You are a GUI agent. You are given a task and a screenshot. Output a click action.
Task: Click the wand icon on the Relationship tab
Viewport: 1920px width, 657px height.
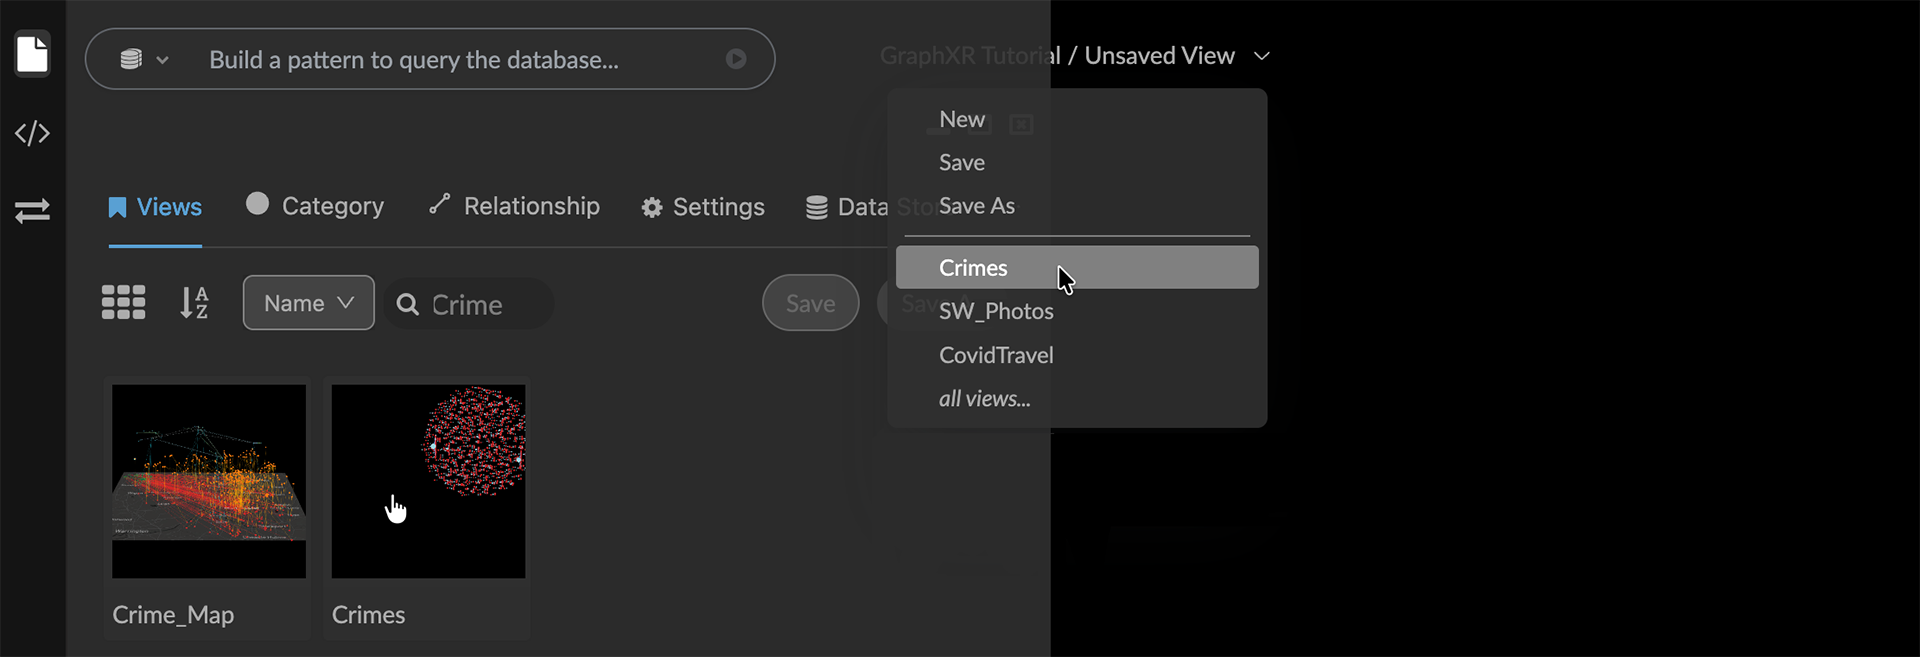coord(438,205)
